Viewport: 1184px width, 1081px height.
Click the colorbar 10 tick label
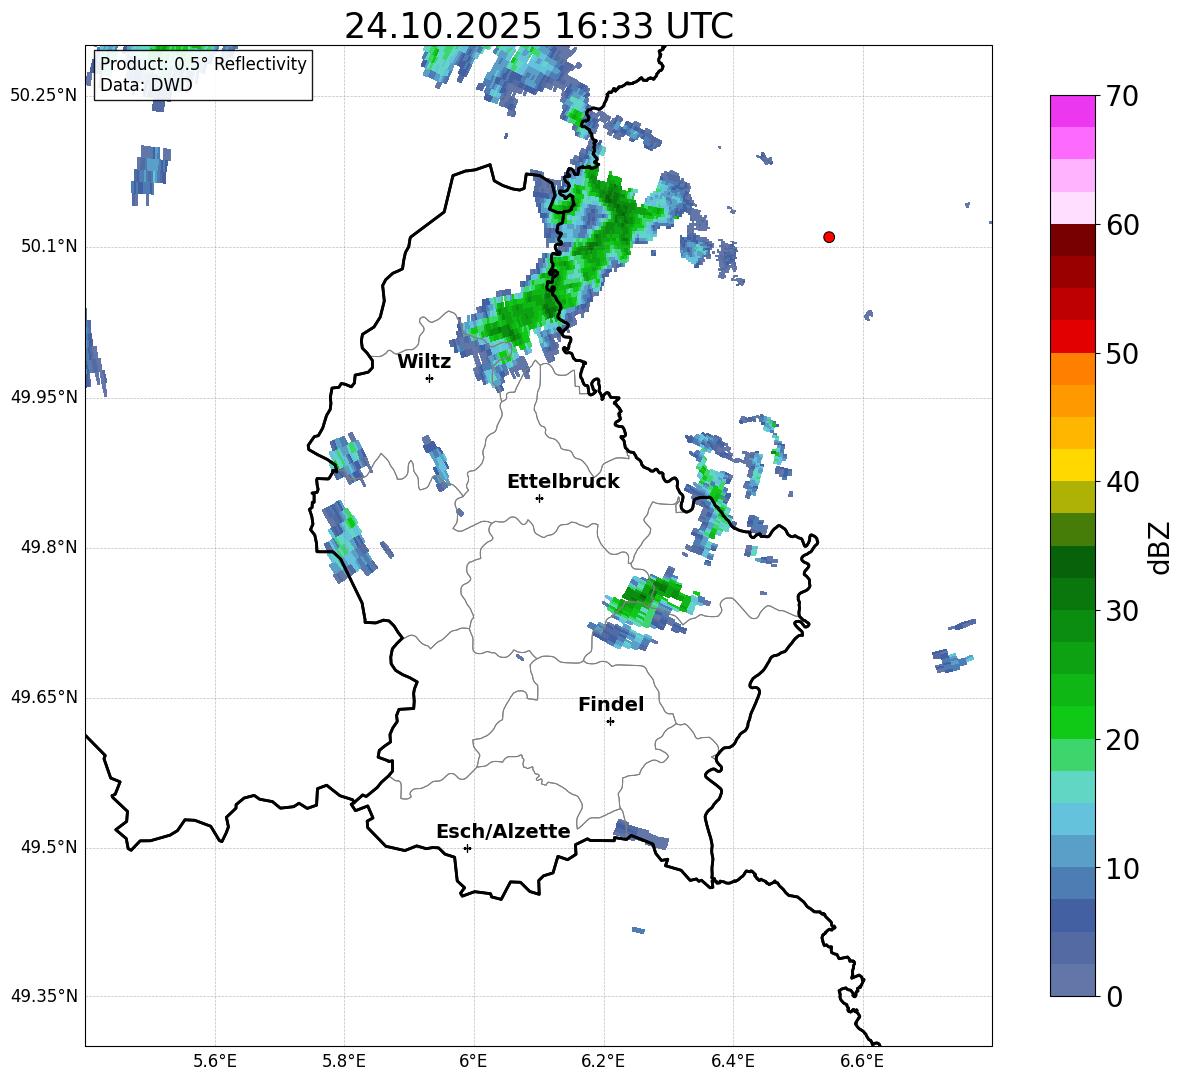click(1122, 869)
